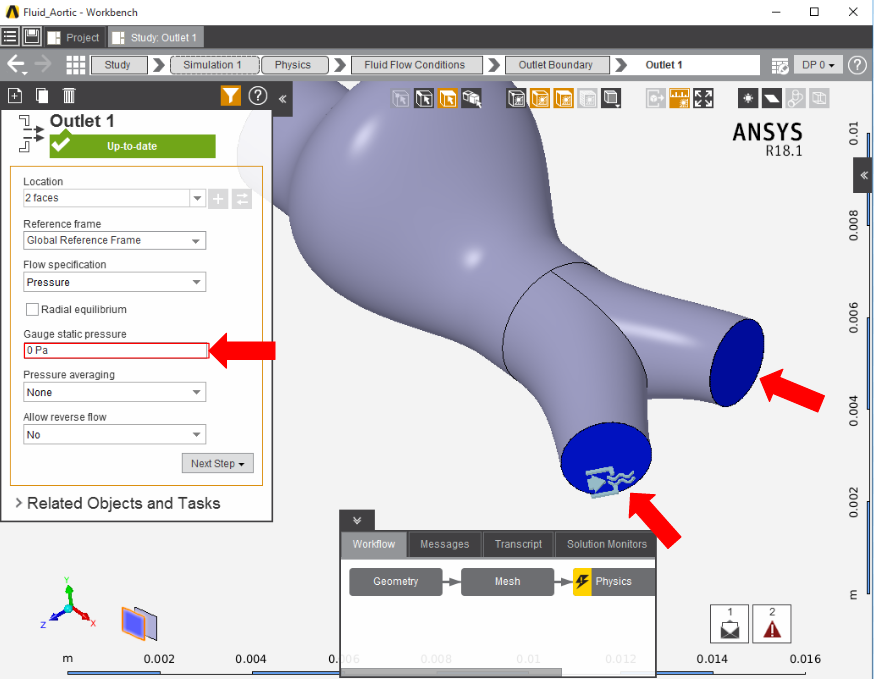Open panel help question mark
Image resolution: width=874 pixels, height=679 pixels.
click(x=258, y=96)
